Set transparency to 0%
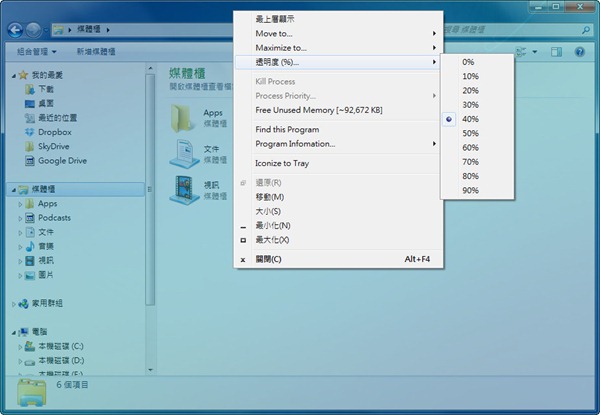This screenshot has width=600, height=415. 477,62
